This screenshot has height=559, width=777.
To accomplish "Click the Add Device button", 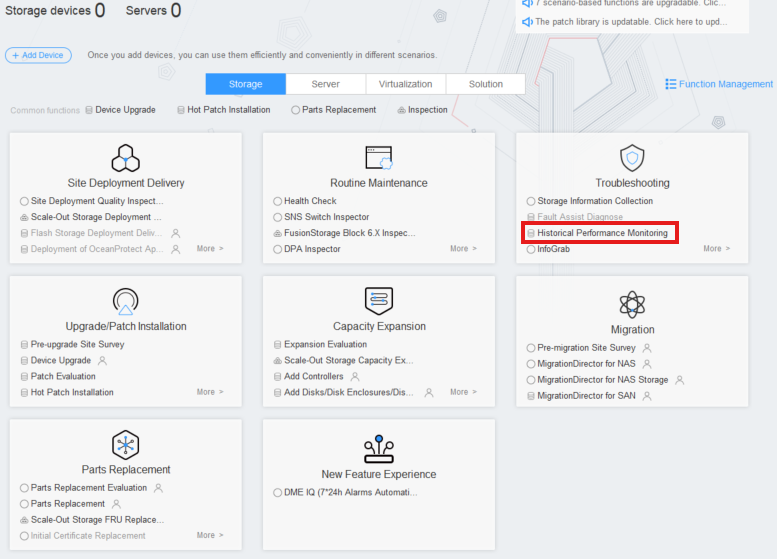I will [x=38, y=55].
